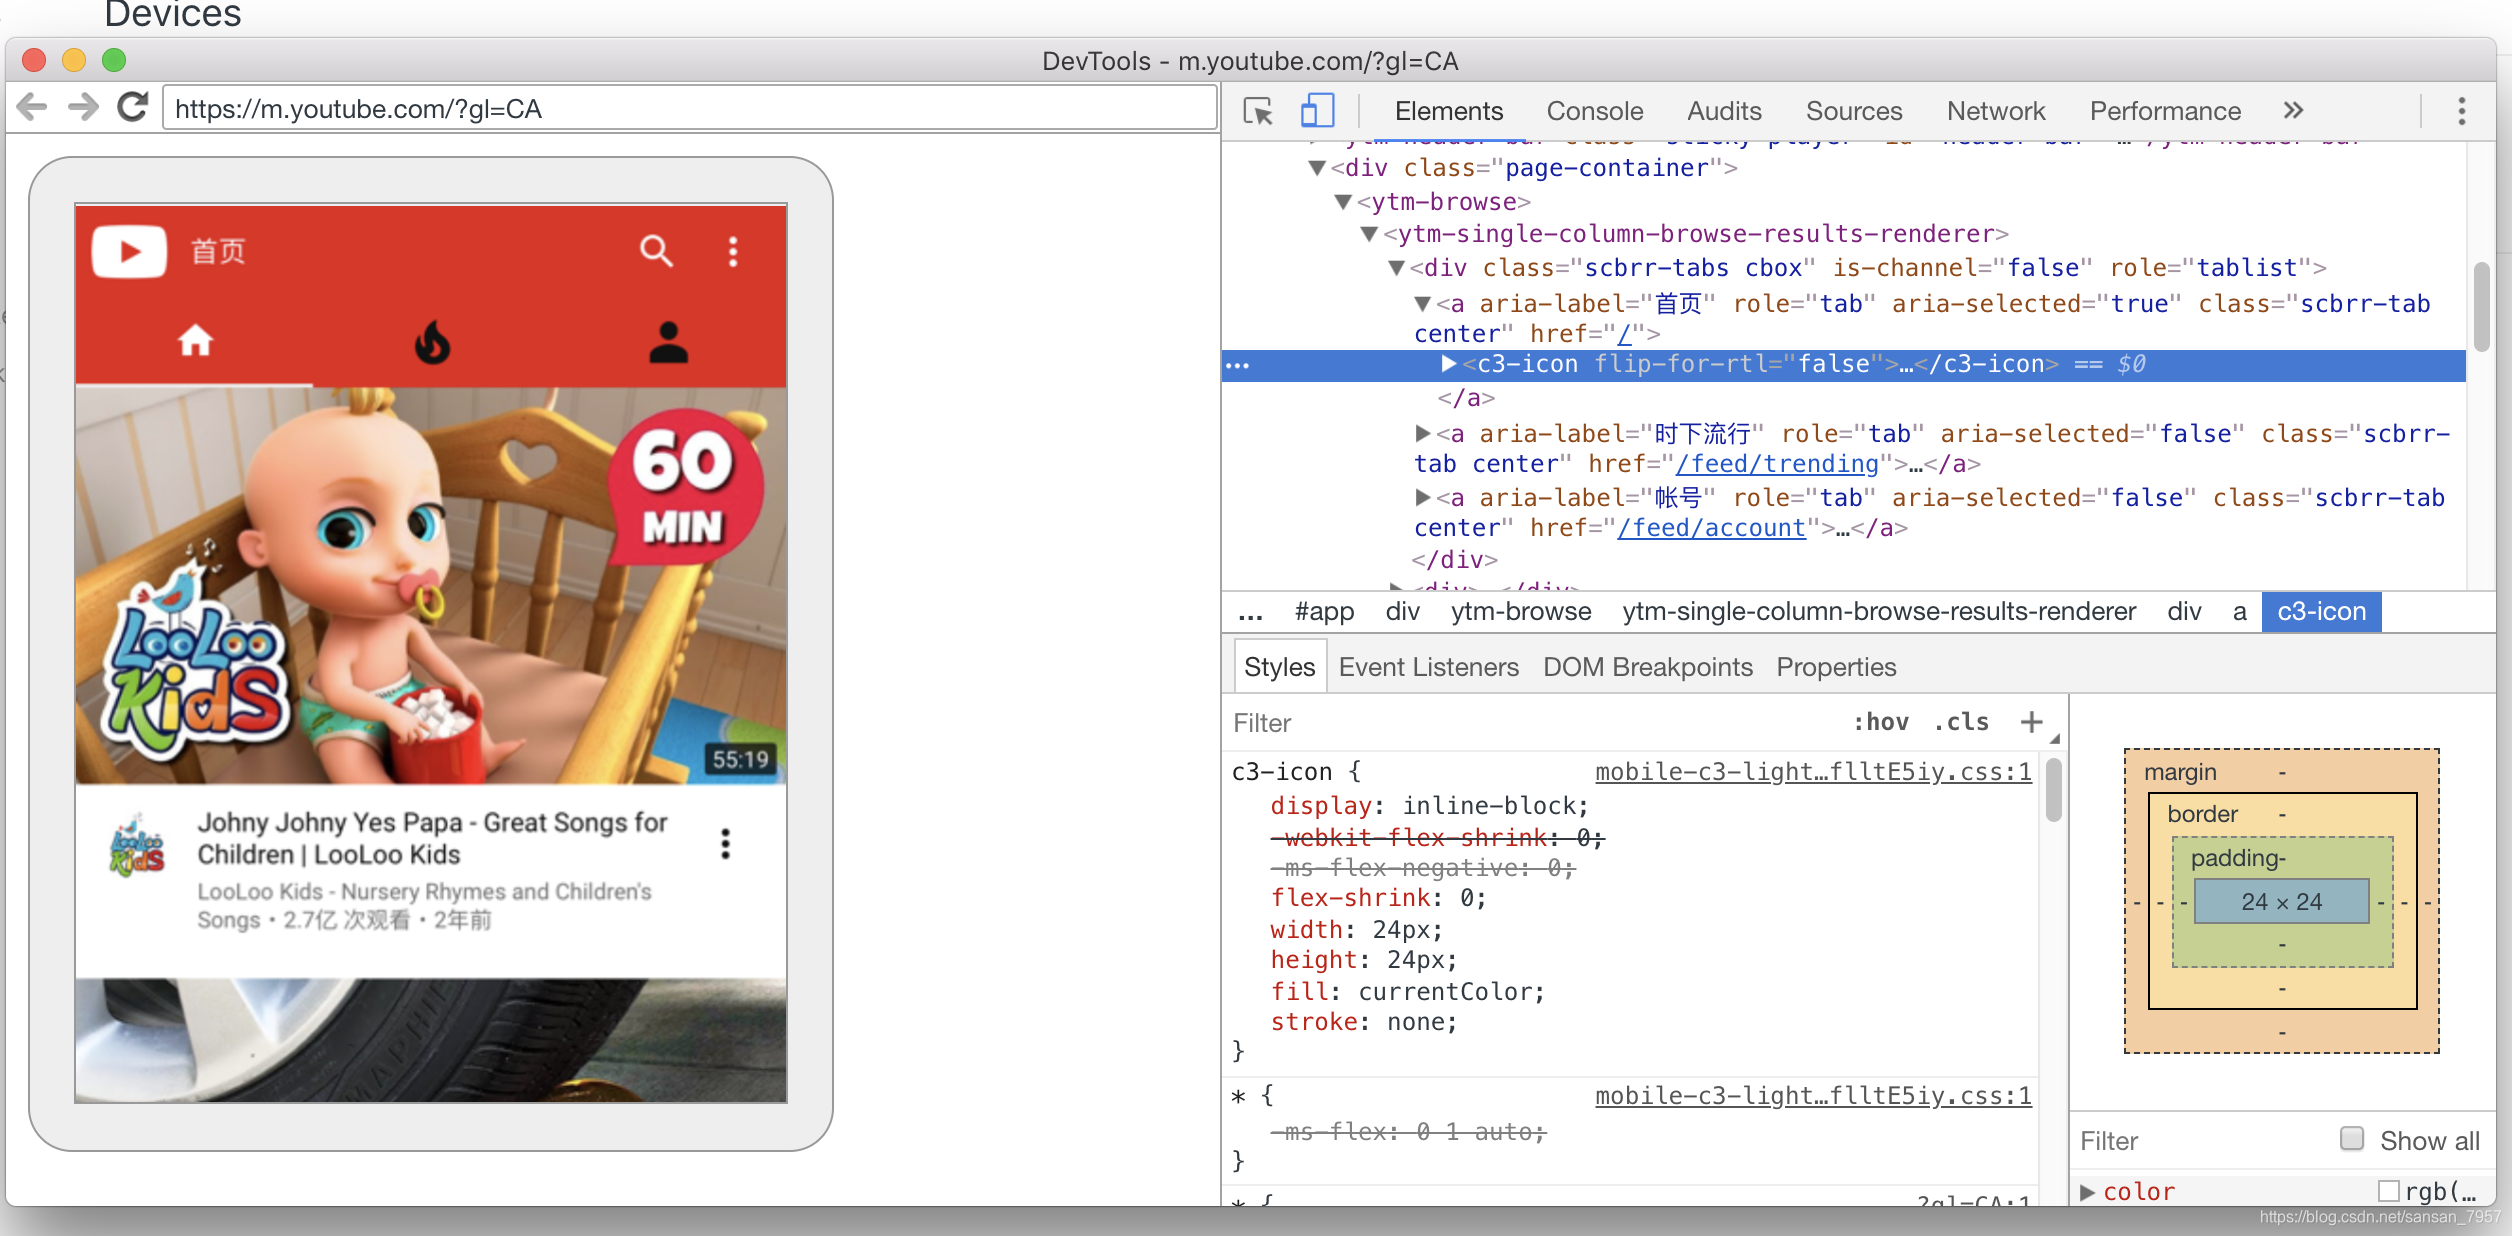Image resolution: width=2512 pixels, height=1236 pixels.
Task: Tap the account person tab icon
Action: click(668, 343)
